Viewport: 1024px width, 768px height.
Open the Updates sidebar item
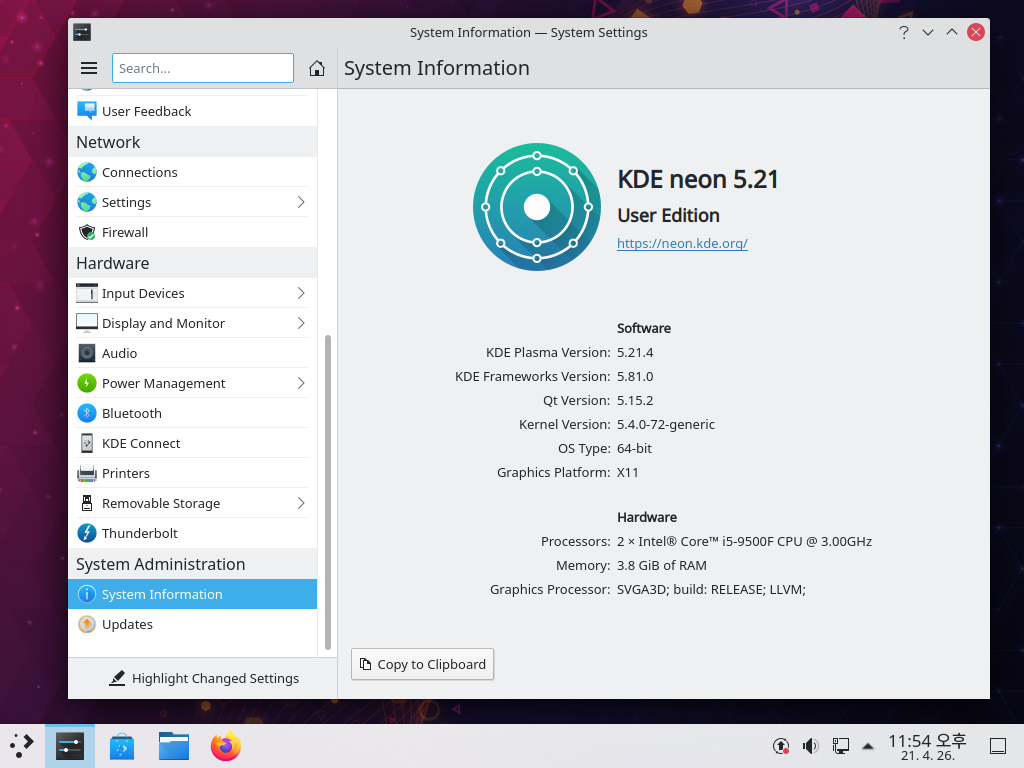(127, 624)
